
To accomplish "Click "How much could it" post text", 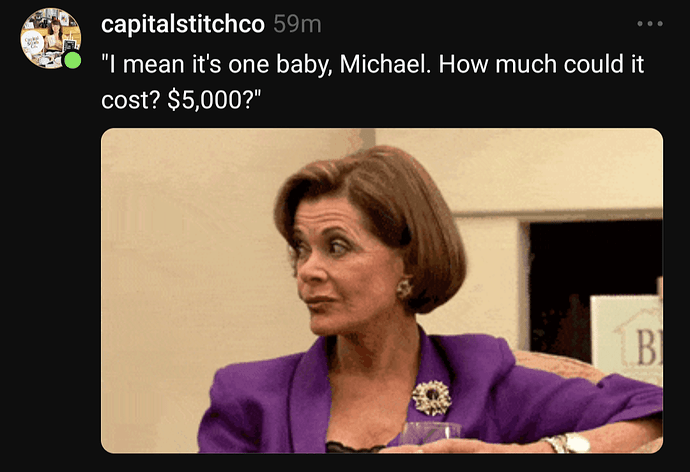I will pos(541,64).
